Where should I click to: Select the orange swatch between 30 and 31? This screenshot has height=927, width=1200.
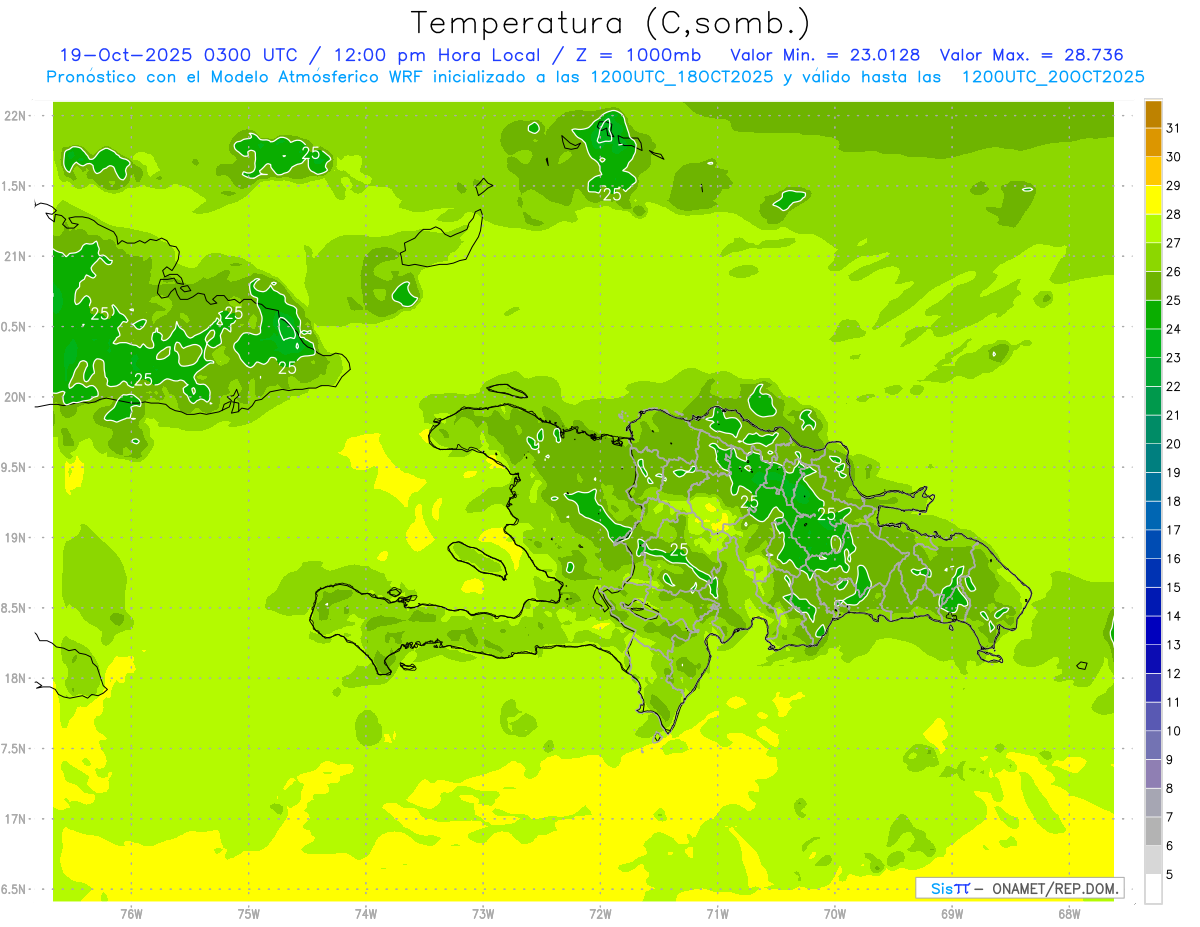tap(1153, 143)
